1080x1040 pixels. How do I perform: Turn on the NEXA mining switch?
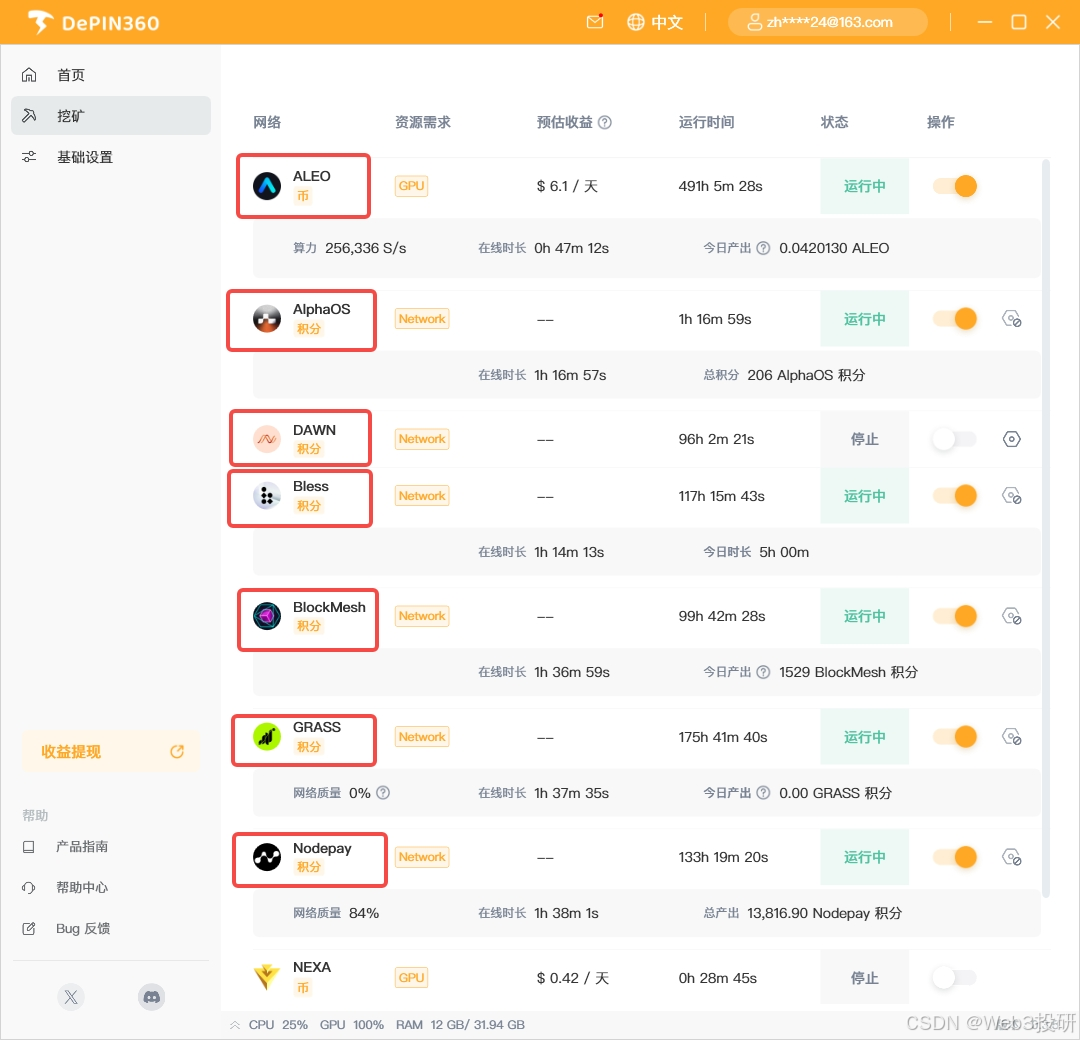(x=955, y=977)
